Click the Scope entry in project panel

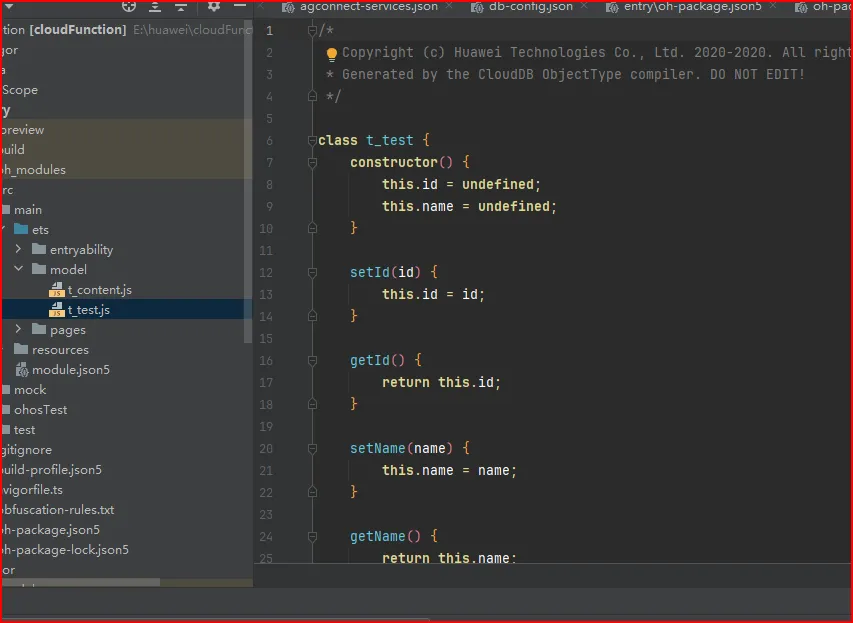pyautogui.click(x=20, y=90)
